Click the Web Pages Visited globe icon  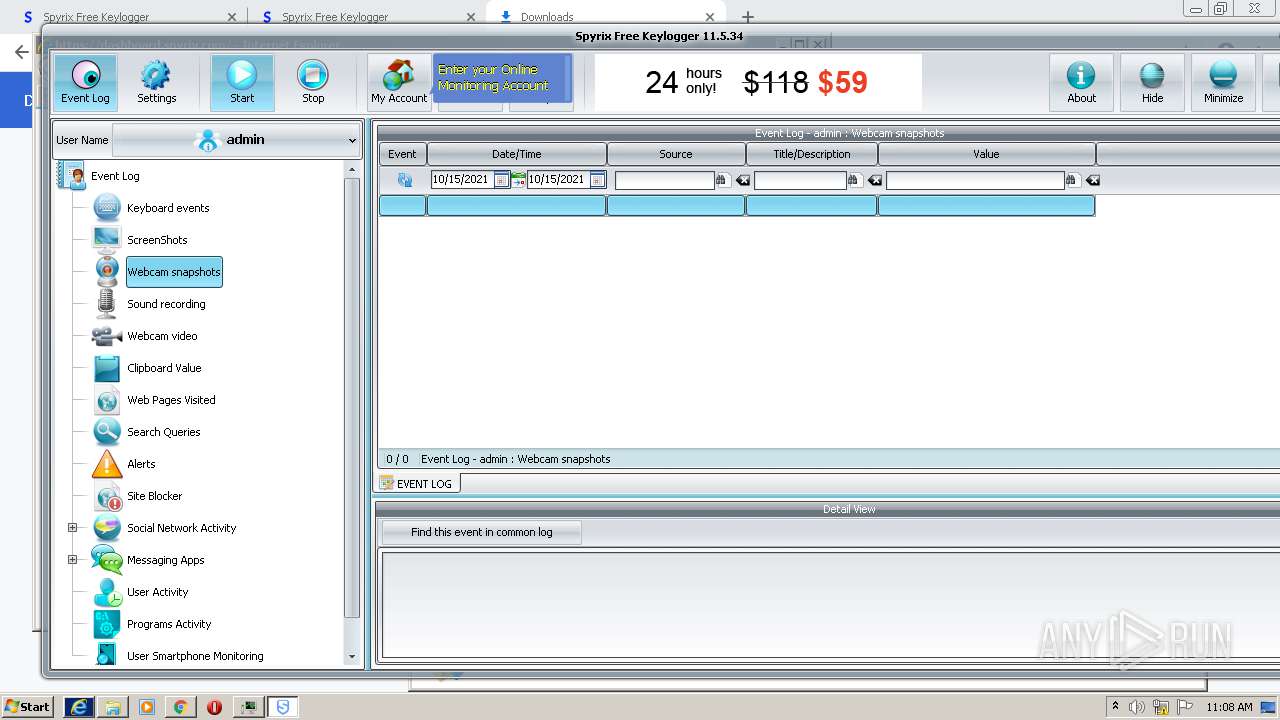pyautogui.click(x=107, y=400)
